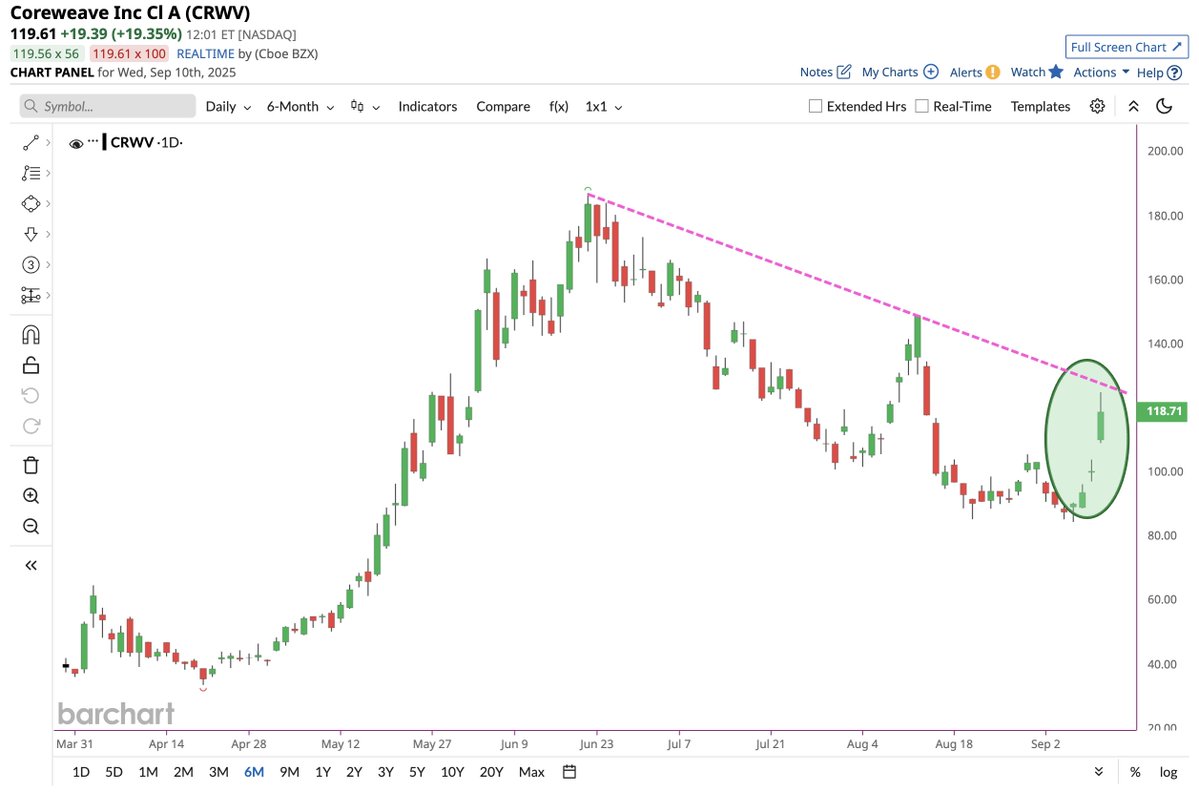Toggle CRWV series visibility eye icon
Screen dimensions: 1199x792
click(x=76, y=143)
